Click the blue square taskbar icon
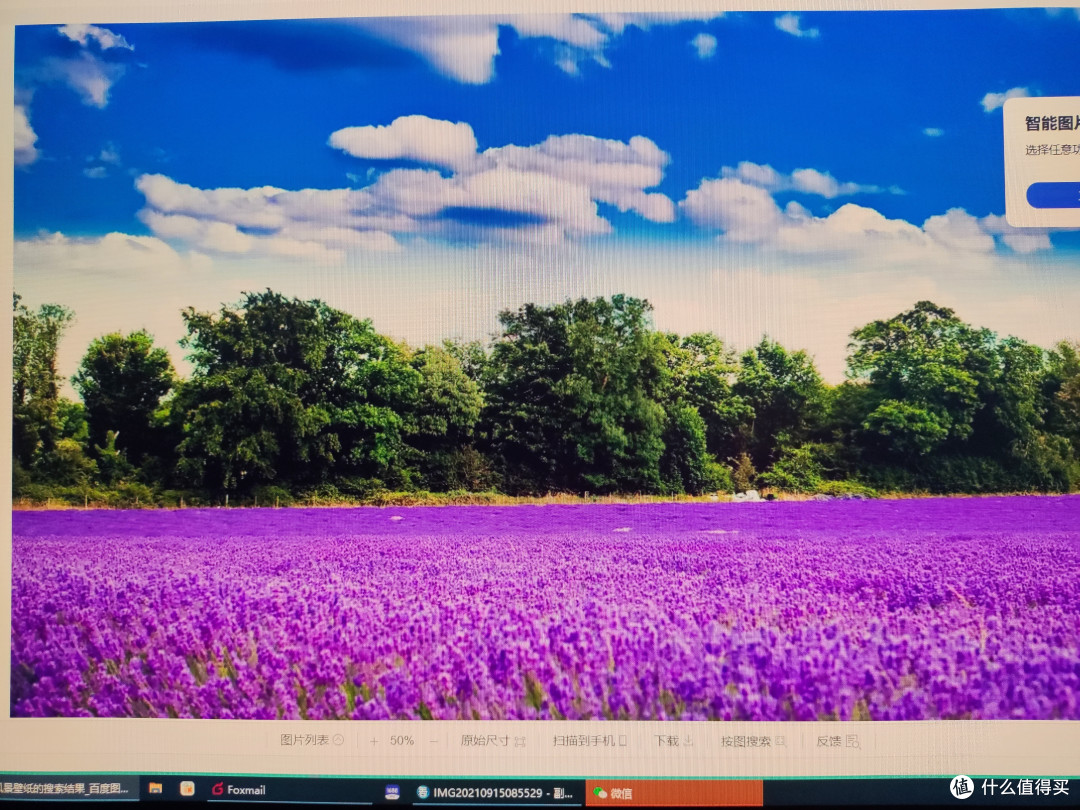The image size is (1080, 810). [x=392, y=792]
